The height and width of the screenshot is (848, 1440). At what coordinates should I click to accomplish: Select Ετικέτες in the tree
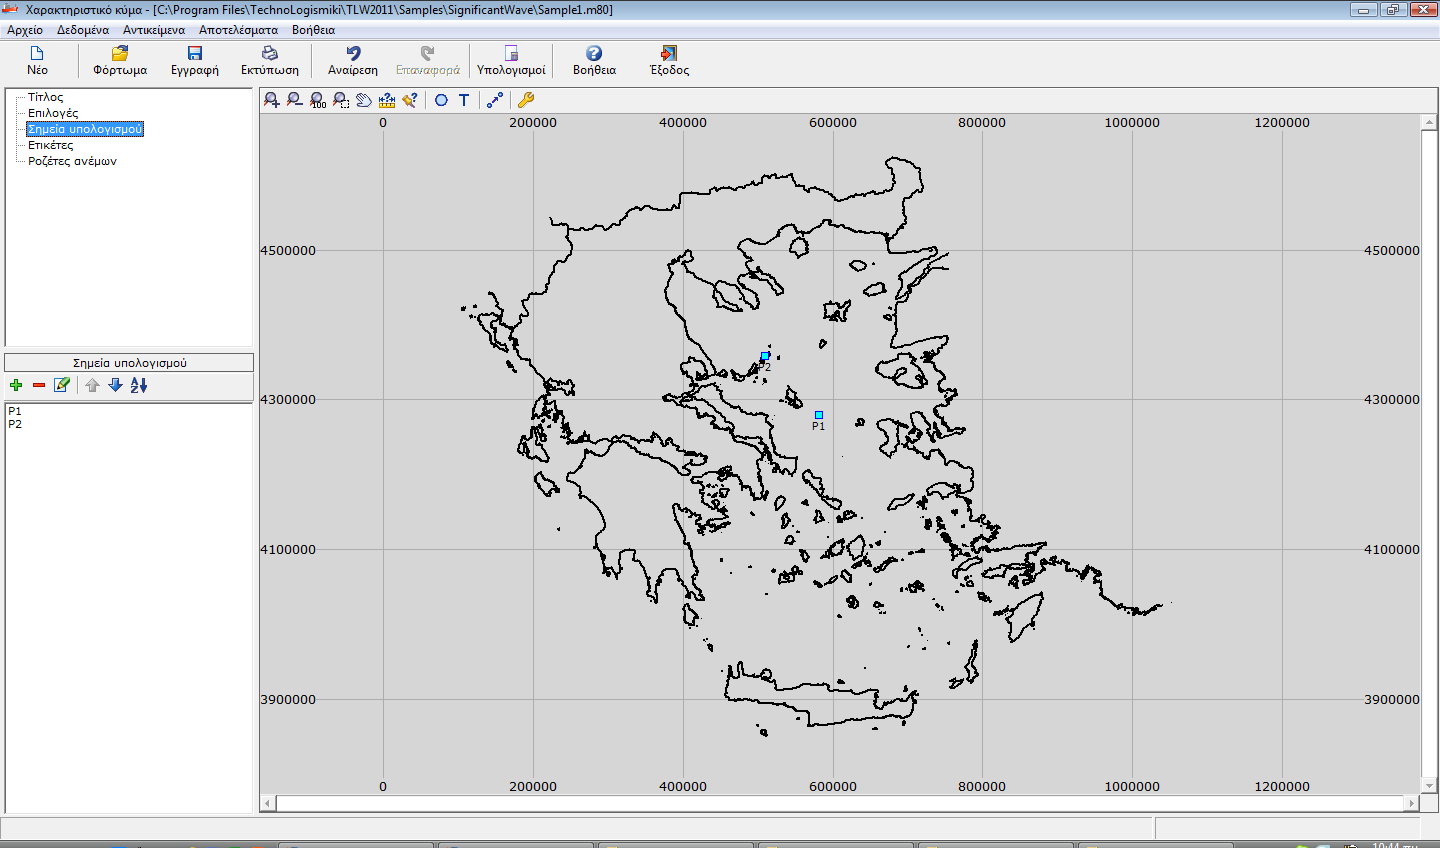click(50, 145)
